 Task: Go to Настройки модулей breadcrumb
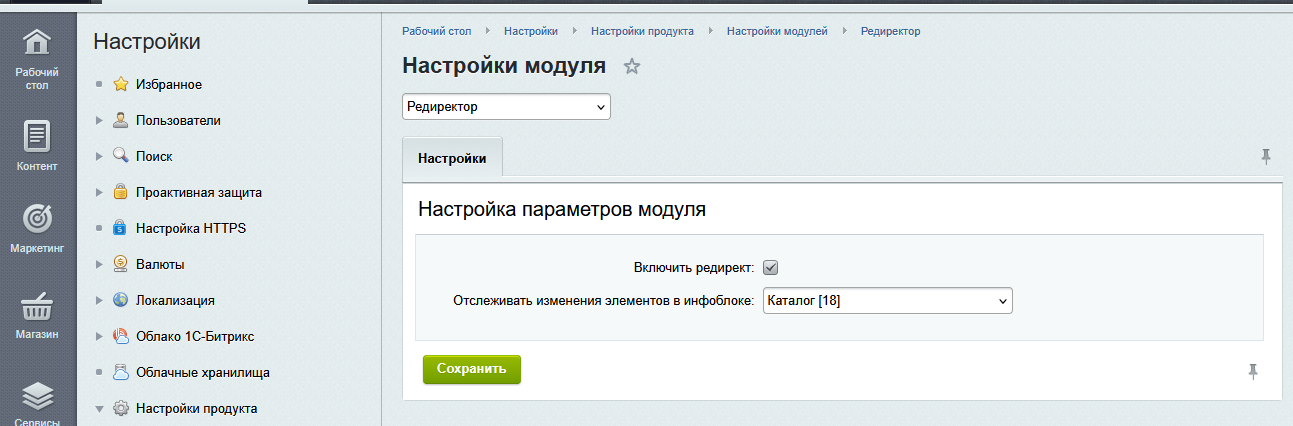pyautogui.click(x=777, y=31)
